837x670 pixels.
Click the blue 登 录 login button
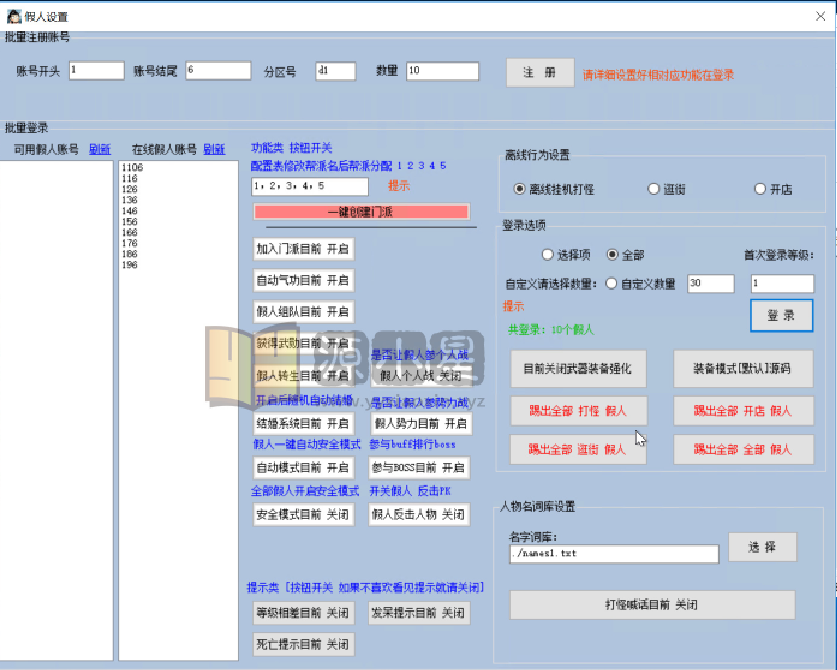coord(780,315)
